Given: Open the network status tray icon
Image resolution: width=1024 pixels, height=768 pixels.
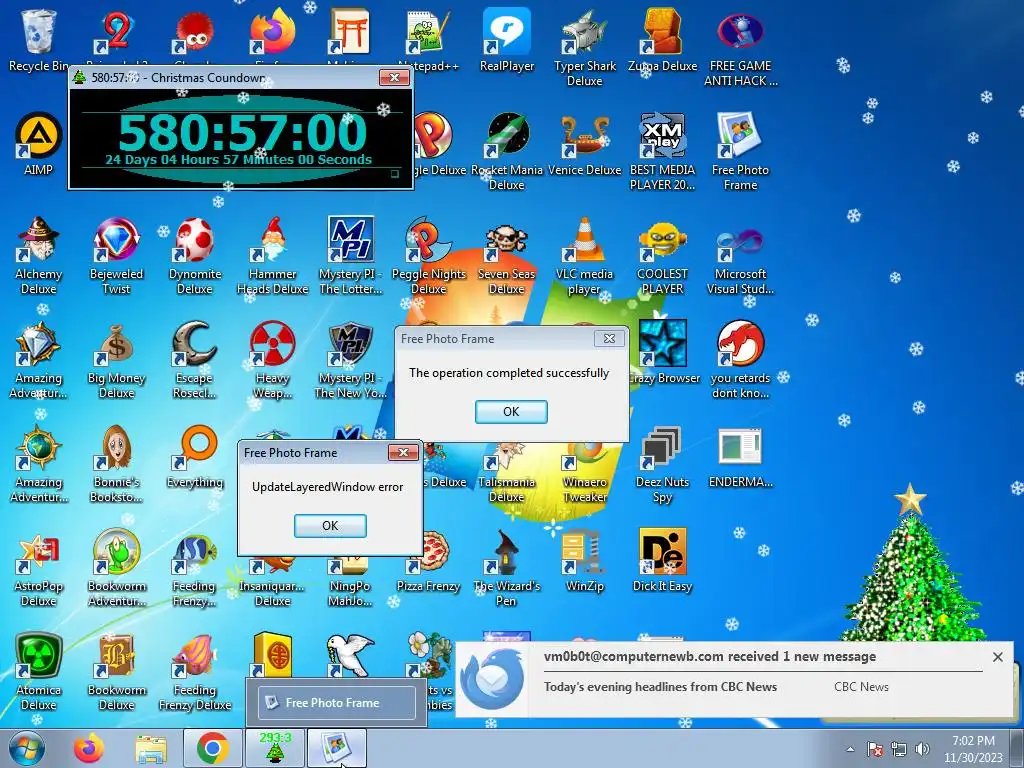Looking at the screenshot, I should [899, 749].
